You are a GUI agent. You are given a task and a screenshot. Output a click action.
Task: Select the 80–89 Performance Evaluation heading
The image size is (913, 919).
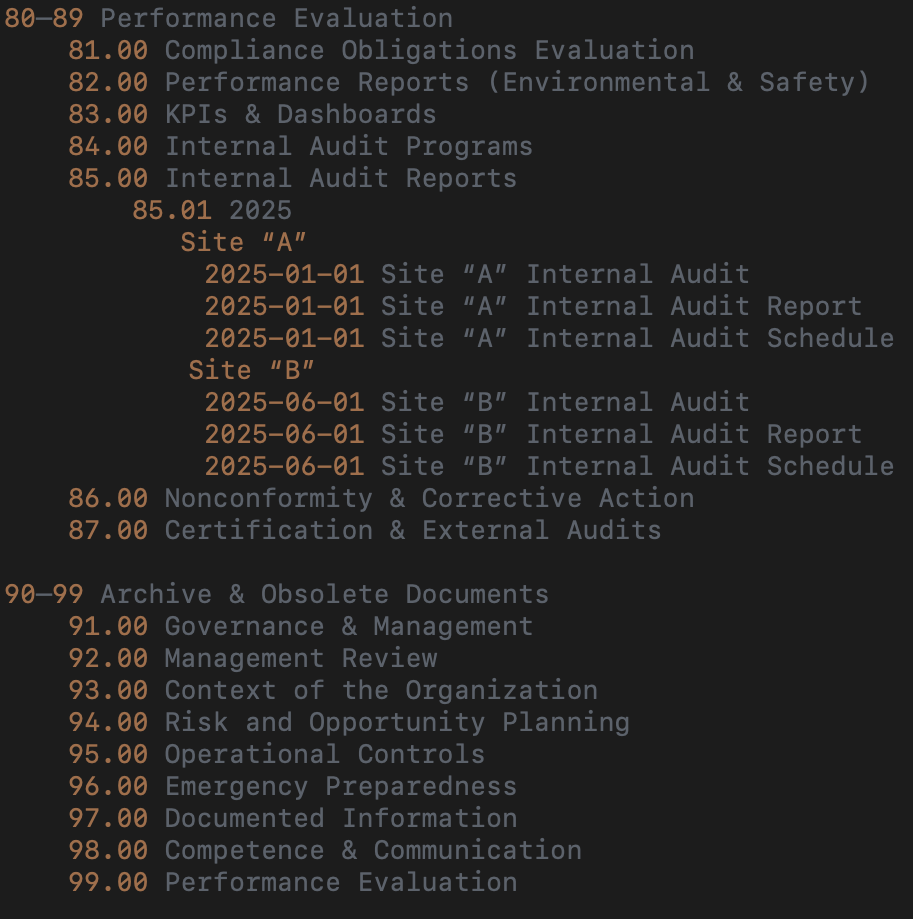pyautogui.click(x=228, y=18)
